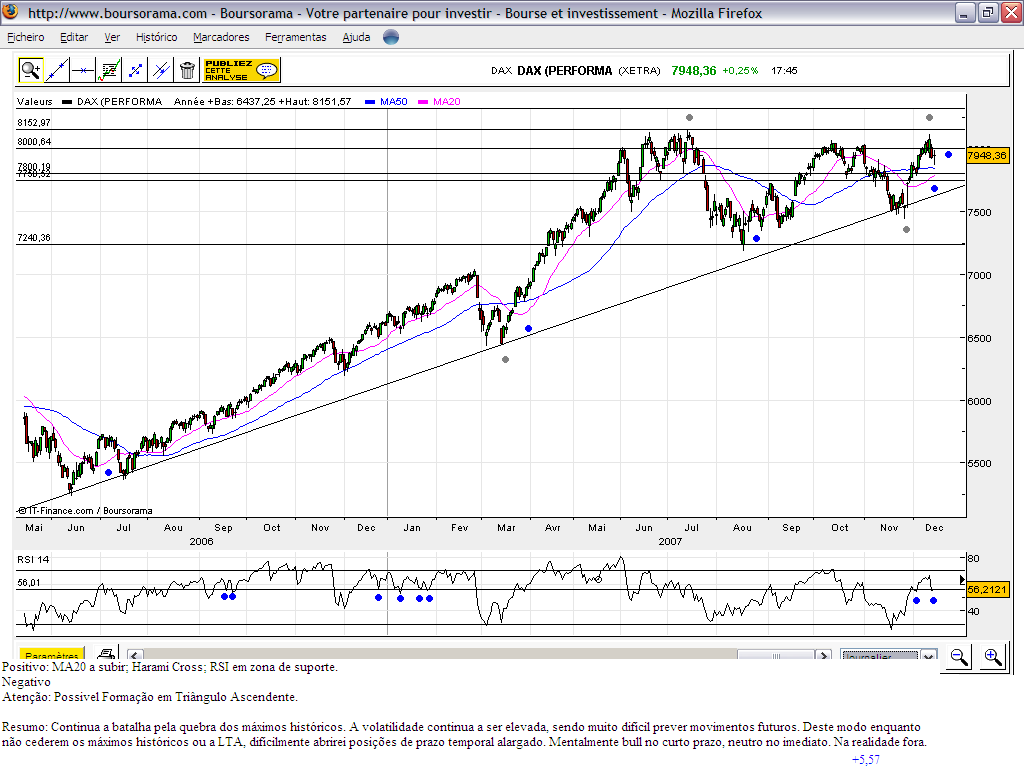Click the Publiez cette analyse button
This screenshot has width=1024, height=768.
coord(242,70)
